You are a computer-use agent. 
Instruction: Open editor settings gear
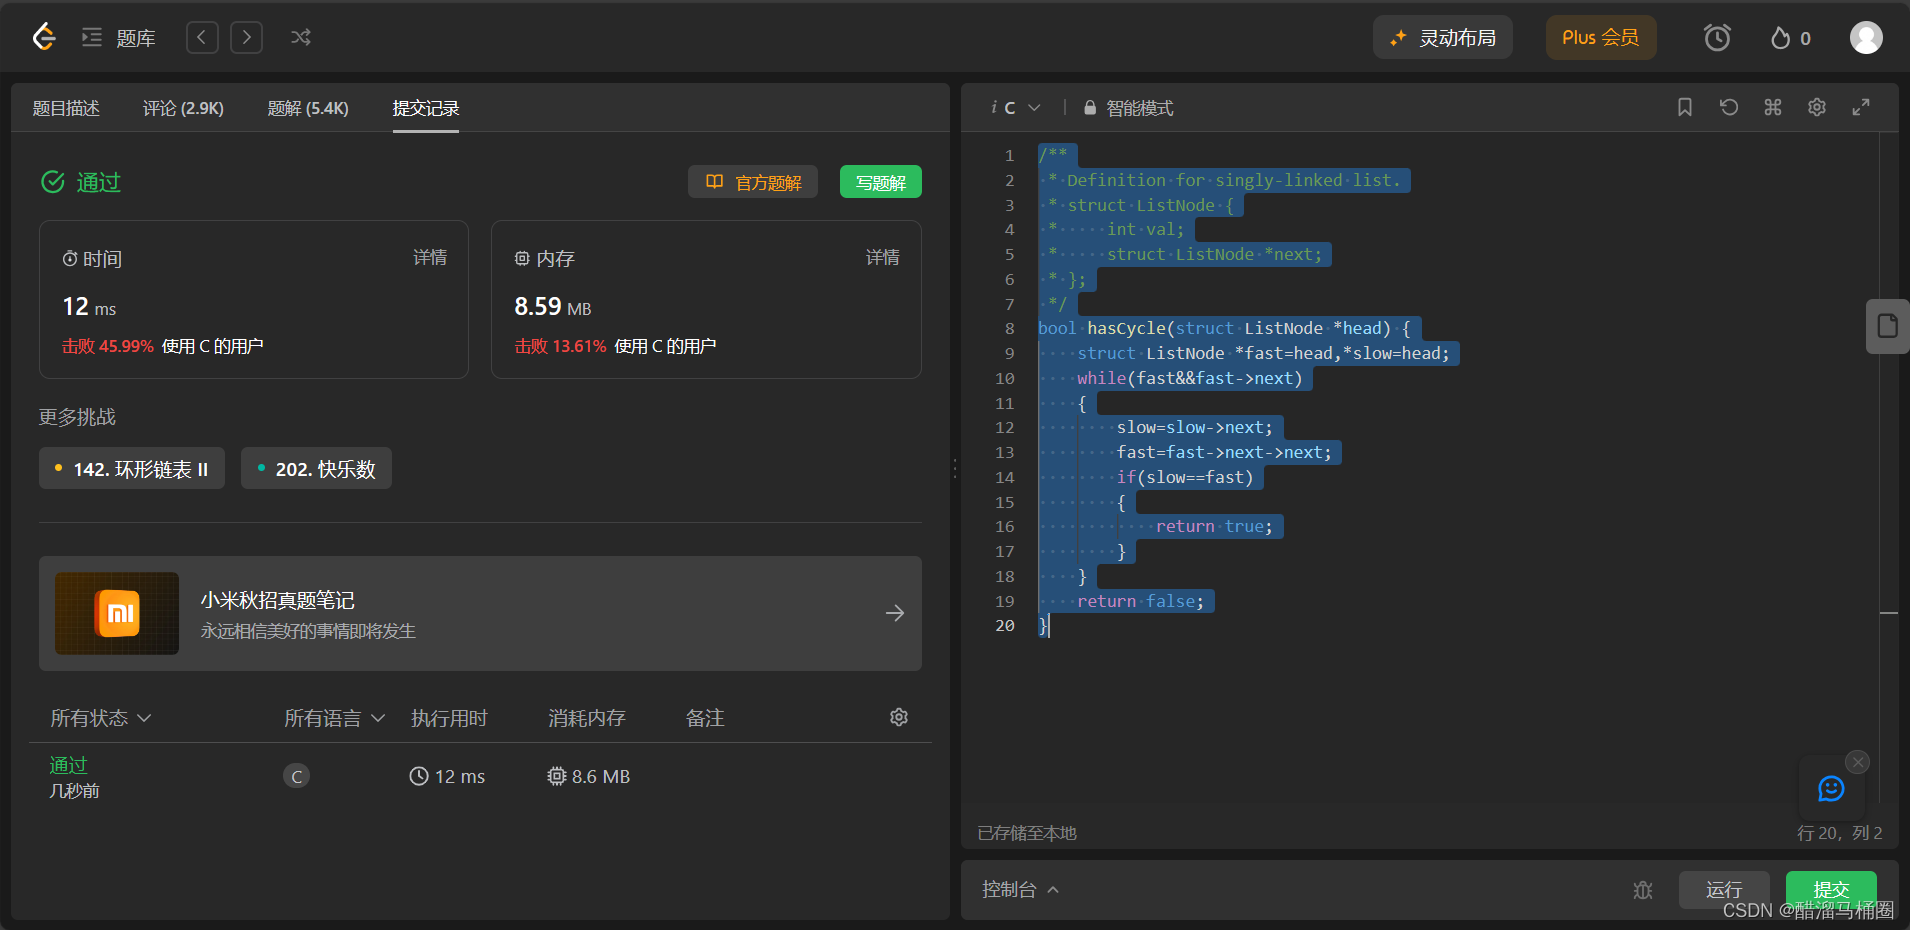pyautogui.click(x=1817, y=107)
